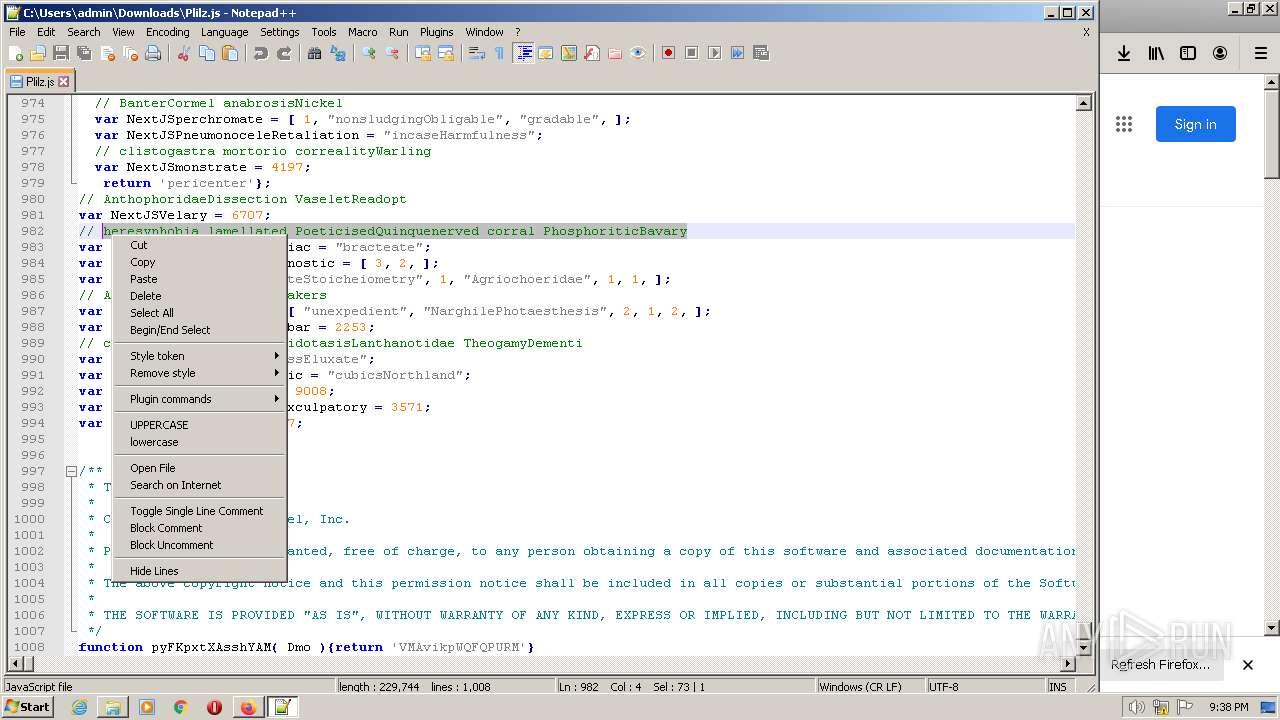Open the Macro menu
This screenshot has width=1280, height=720.
(362, 32)
